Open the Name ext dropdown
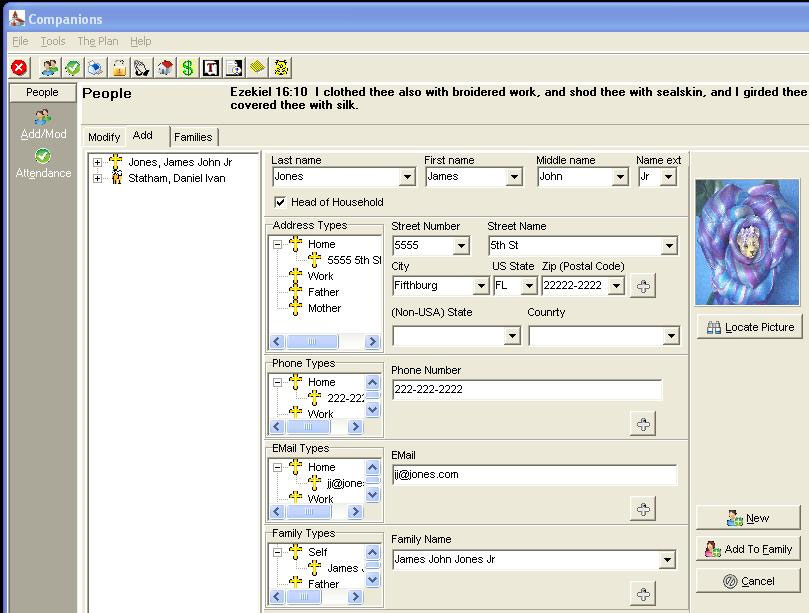Viewport: 809px width, 613px height. [x=668, y=177]
